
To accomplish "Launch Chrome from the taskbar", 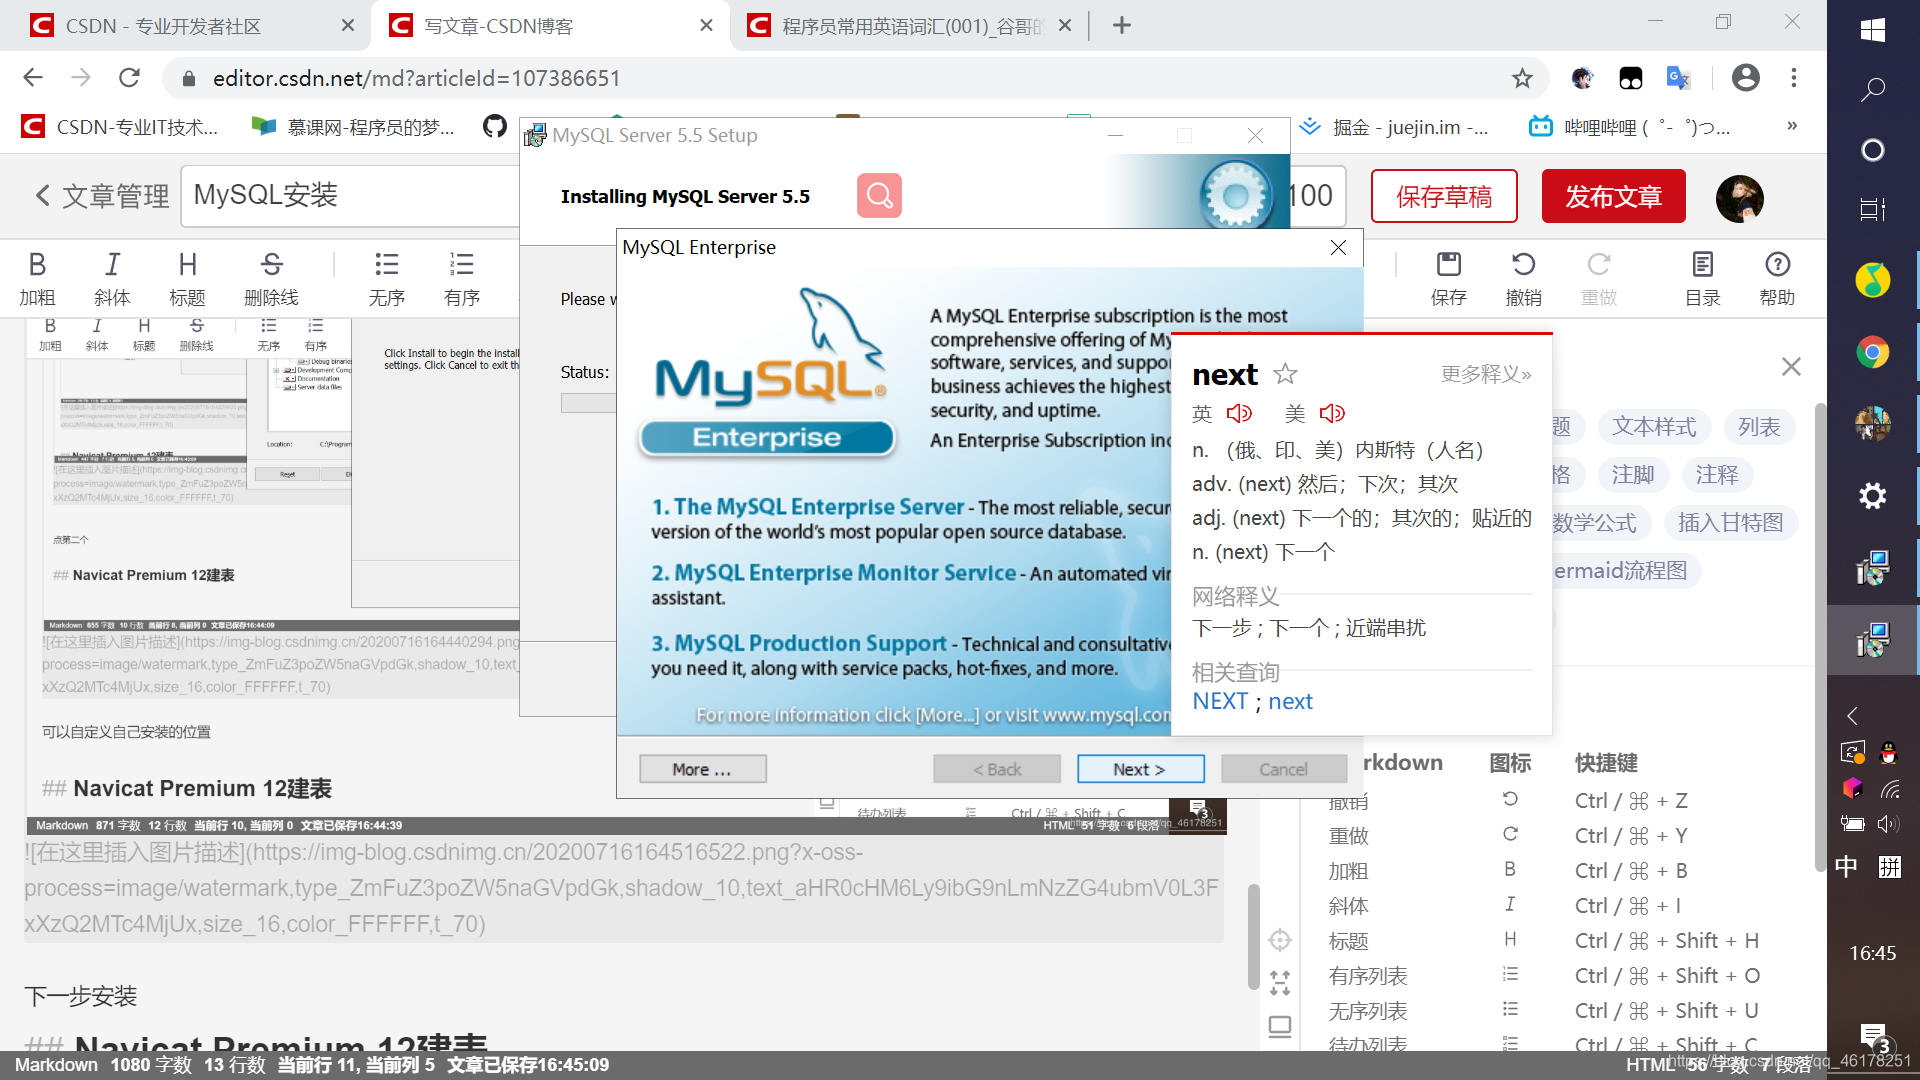I will (1873, 352).
